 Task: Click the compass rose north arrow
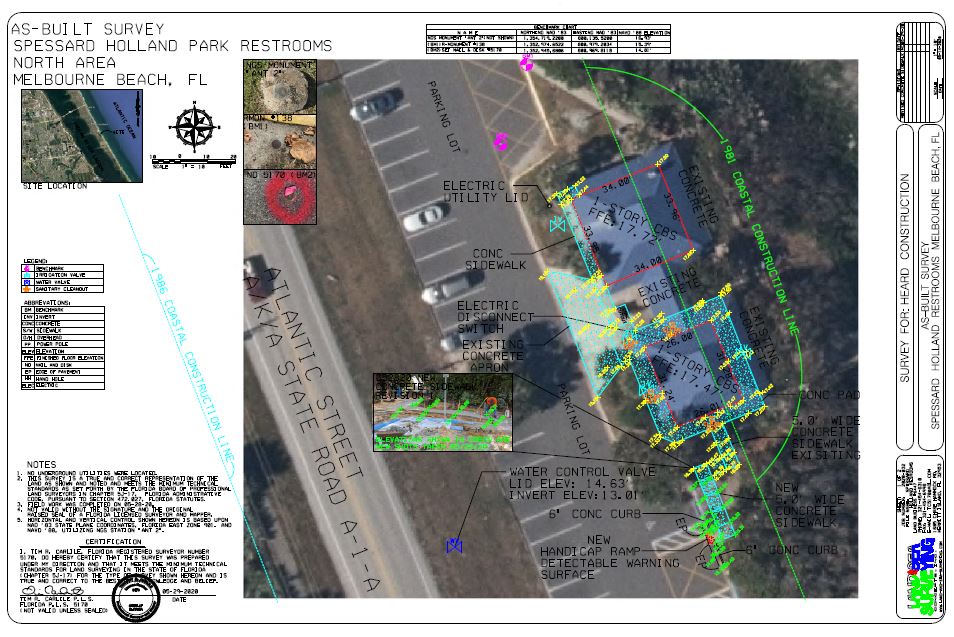[194, 128]
